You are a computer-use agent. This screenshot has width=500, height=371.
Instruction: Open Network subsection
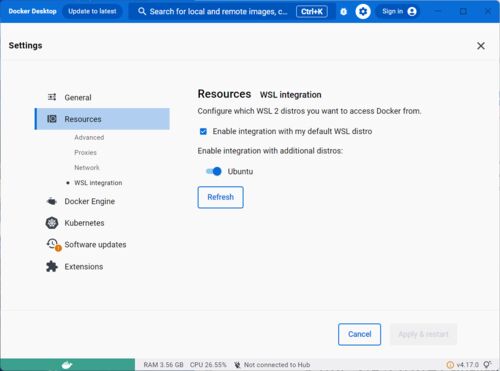tap(87, 167)
